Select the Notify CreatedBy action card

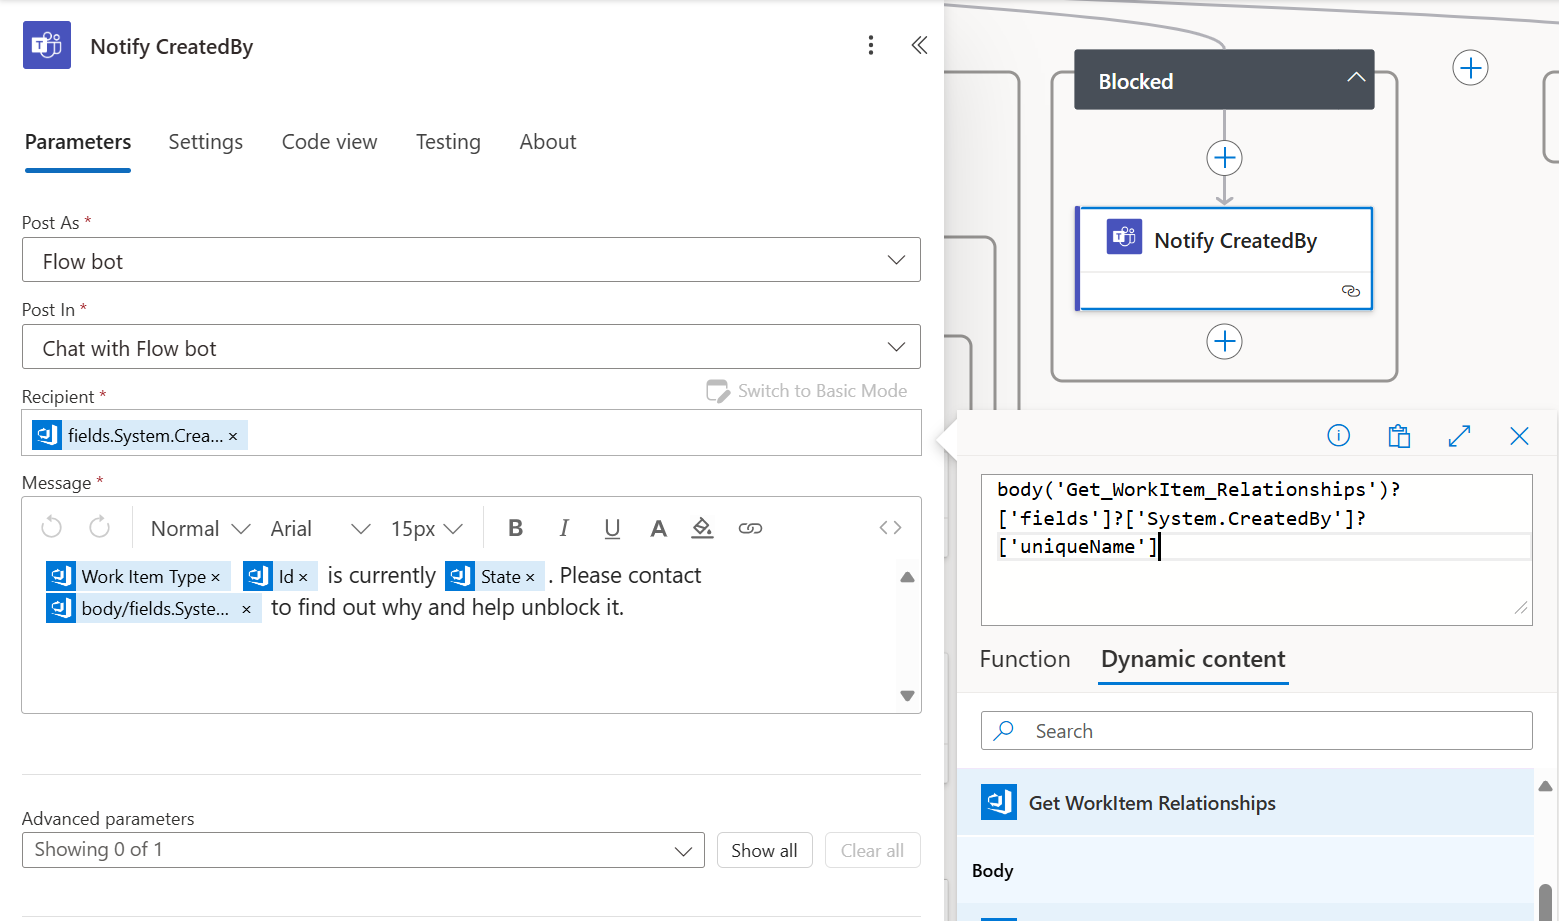1225,259
